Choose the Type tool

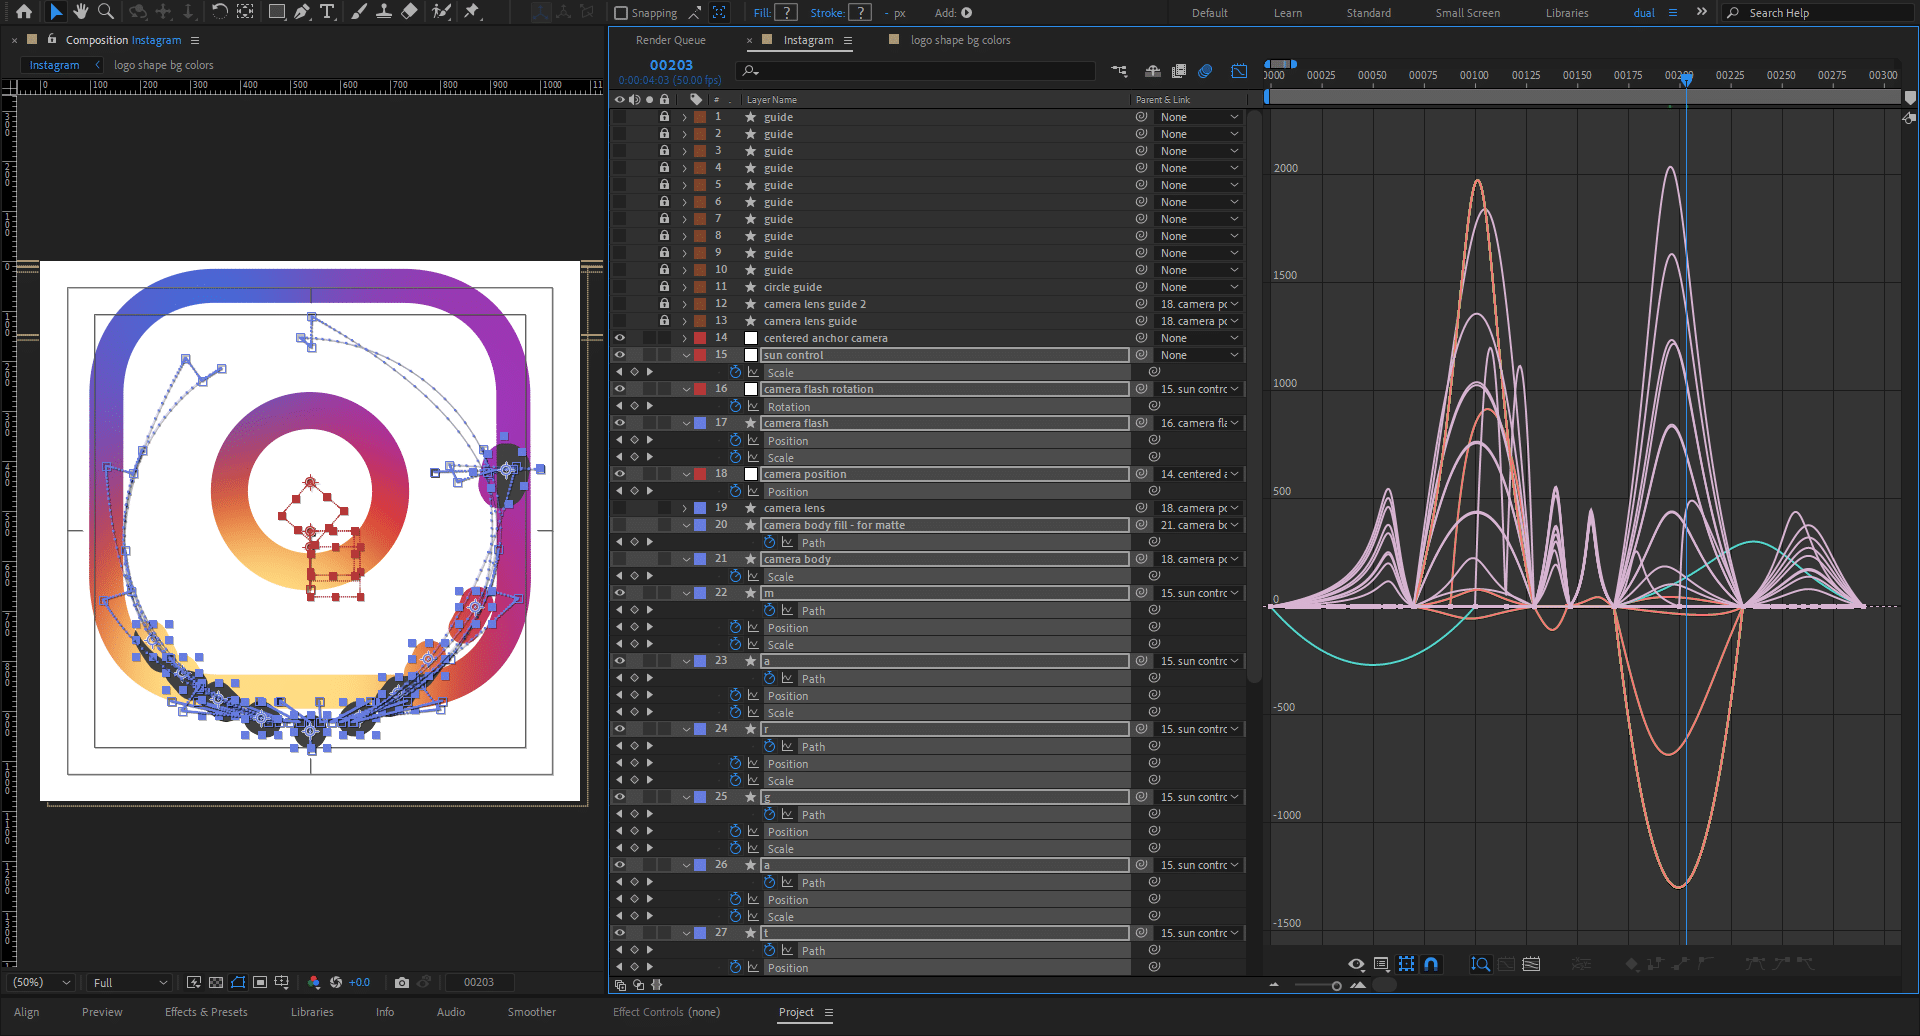[327, 12]
